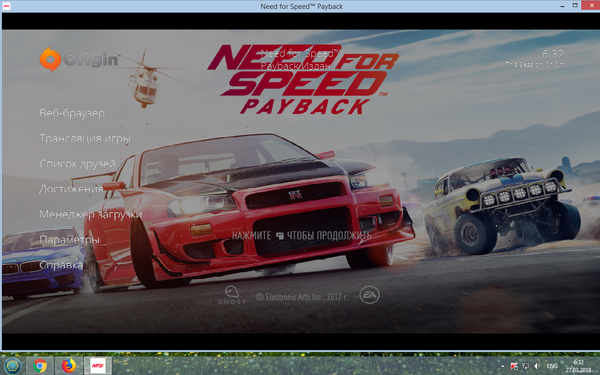Show hidden system tray icons
This screenshot has width=600, height=375.
(502, 367)
